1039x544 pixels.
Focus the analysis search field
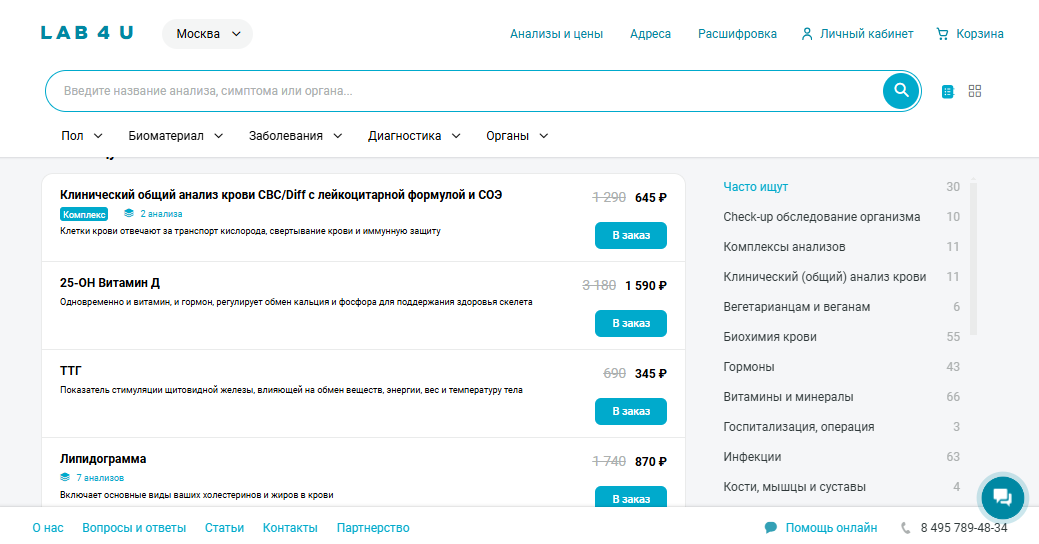click(x=464, y=91)
